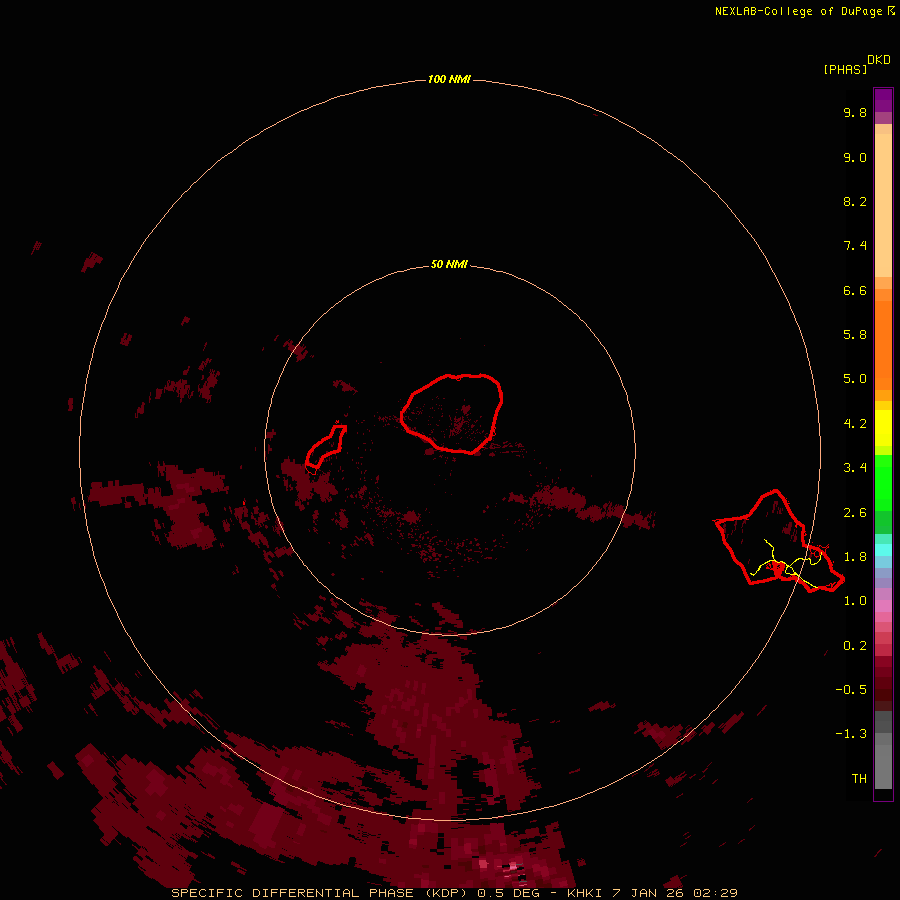Click the DKD unit label above the color scale

point(879,60)
